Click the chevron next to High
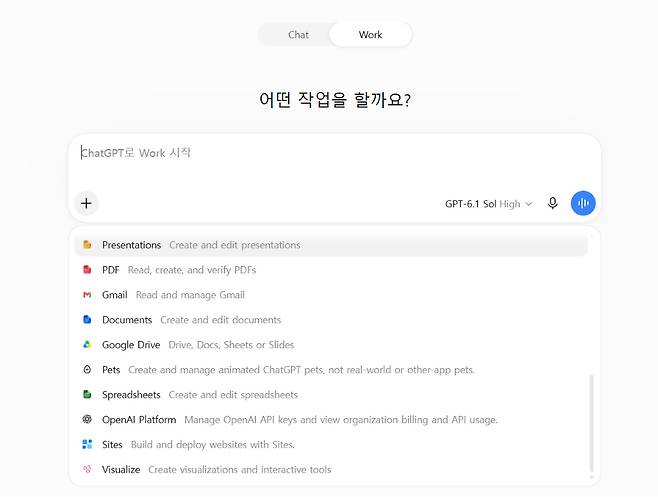This screenshot has width=658, height=497. [529, 204]
